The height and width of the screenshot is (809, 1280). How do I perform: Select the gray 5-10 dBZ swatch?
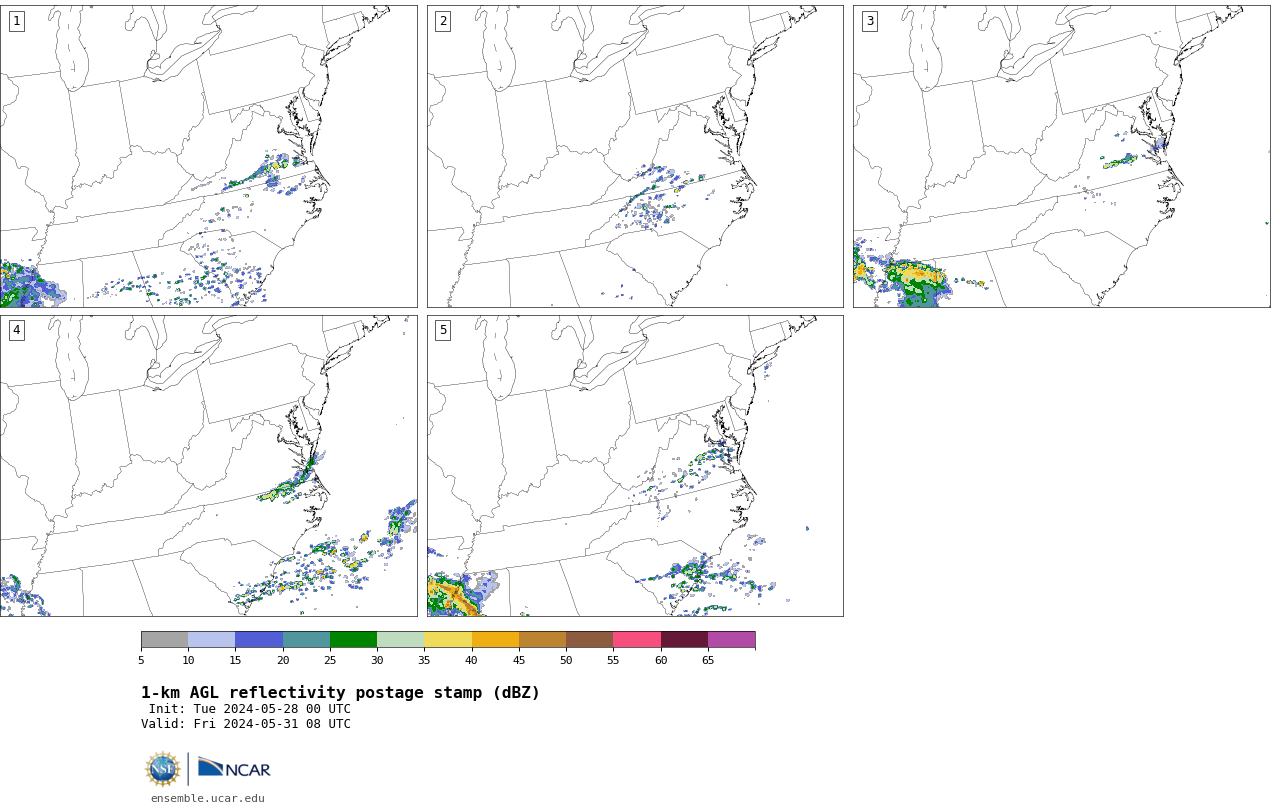164,640
